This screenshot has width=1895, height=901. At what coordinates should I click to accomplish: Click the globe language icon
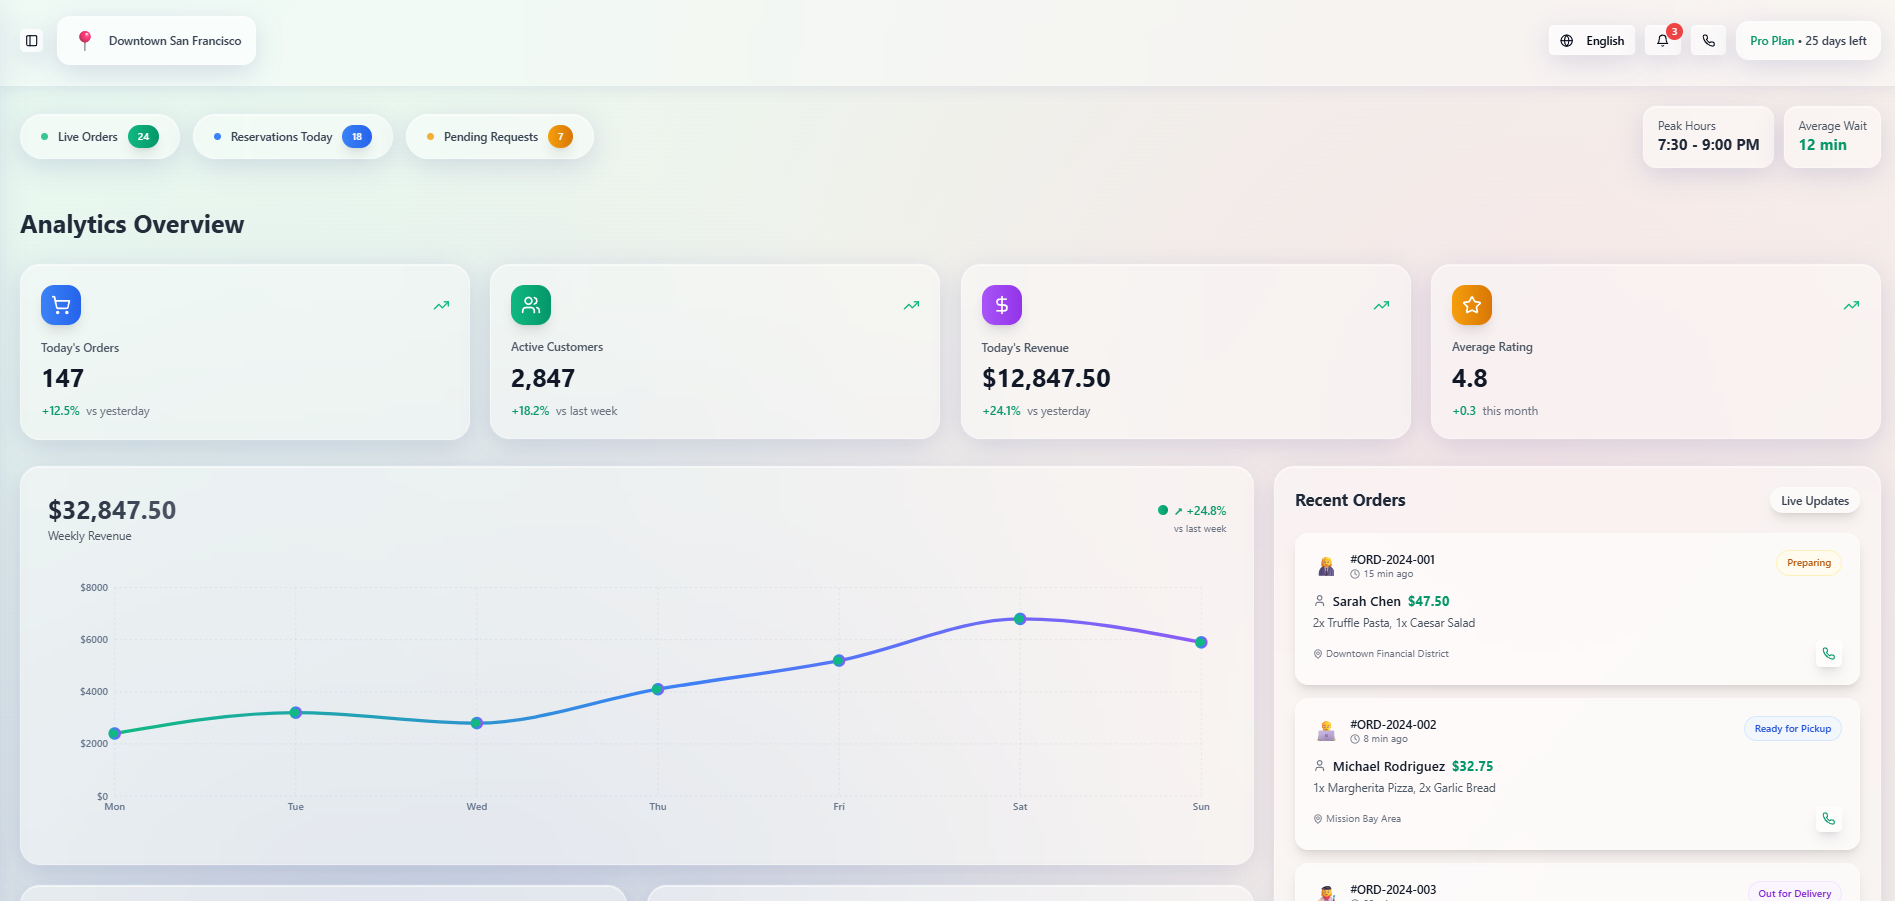pos(1567,41)
